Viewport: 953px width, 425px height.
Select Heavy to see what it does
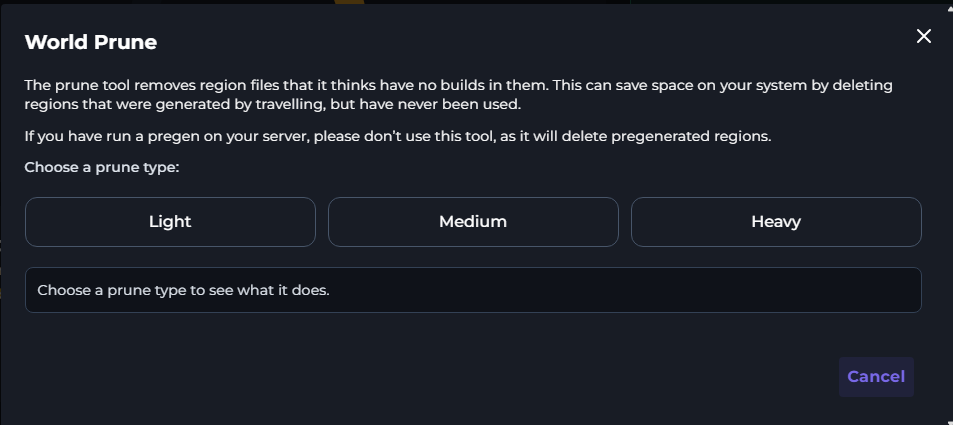[x=776, y=222]
